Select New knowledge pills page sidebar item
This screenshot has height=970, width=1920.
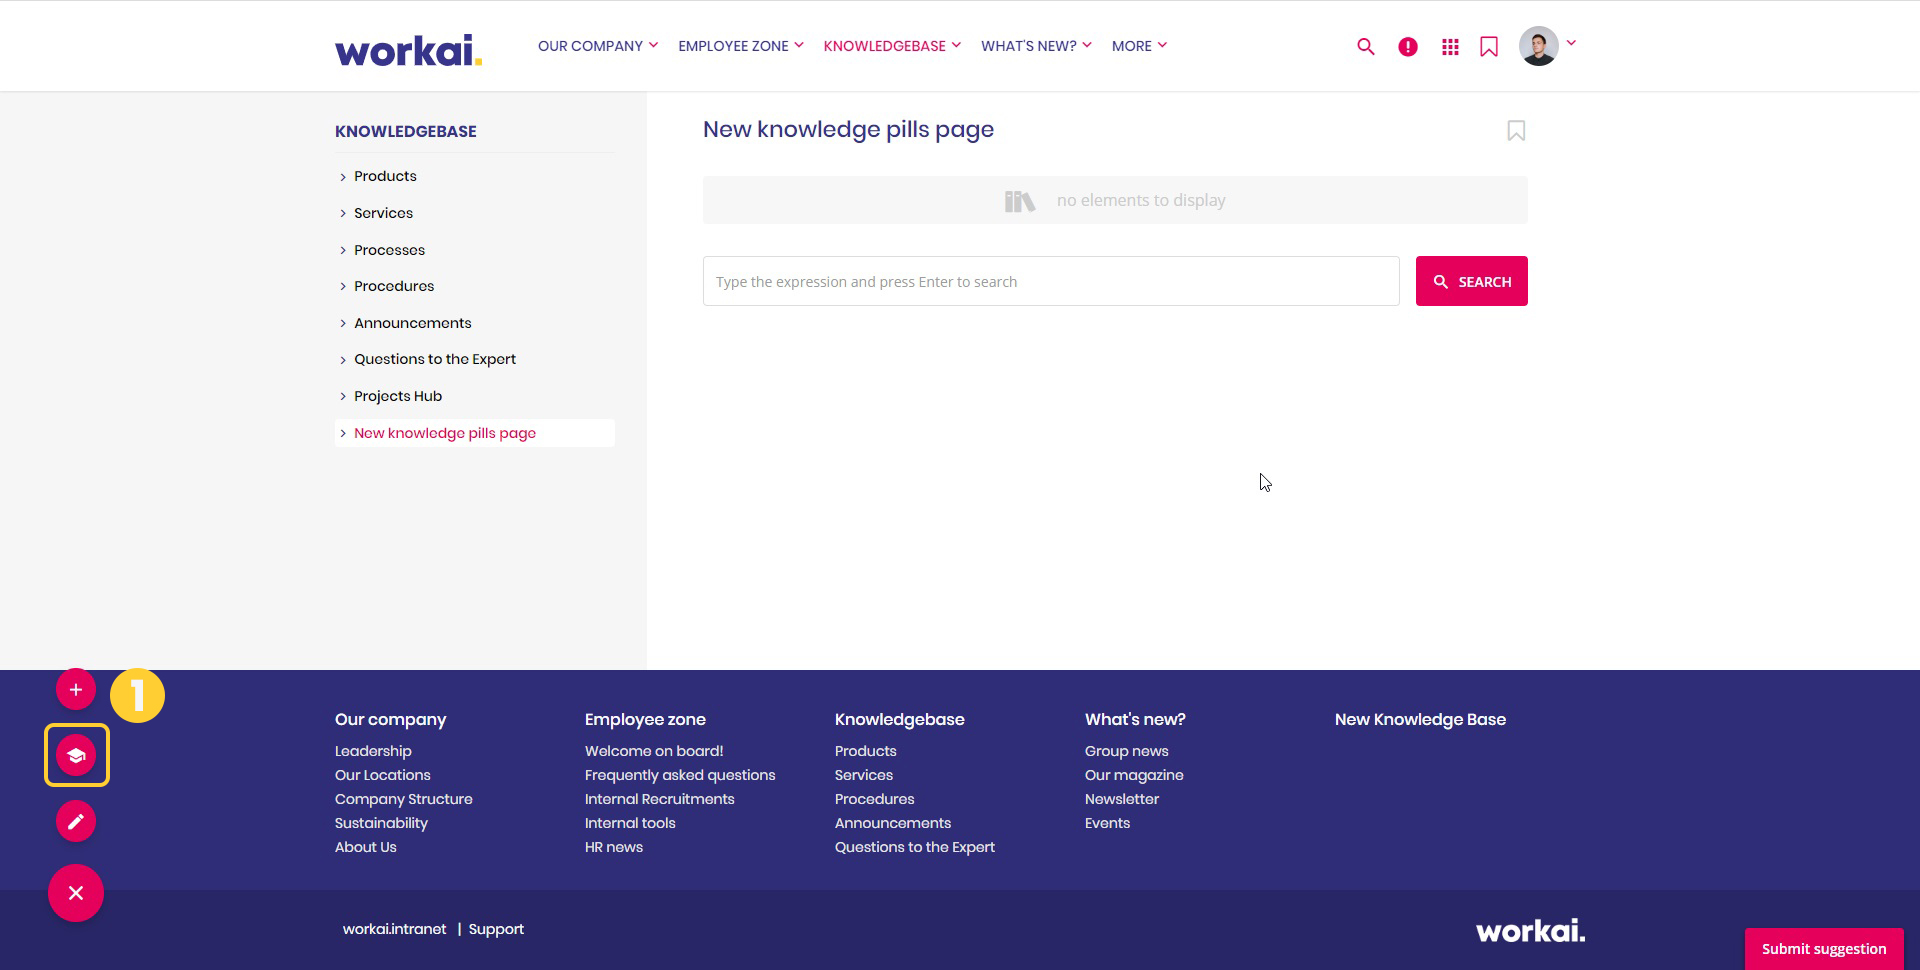point(445,433)
